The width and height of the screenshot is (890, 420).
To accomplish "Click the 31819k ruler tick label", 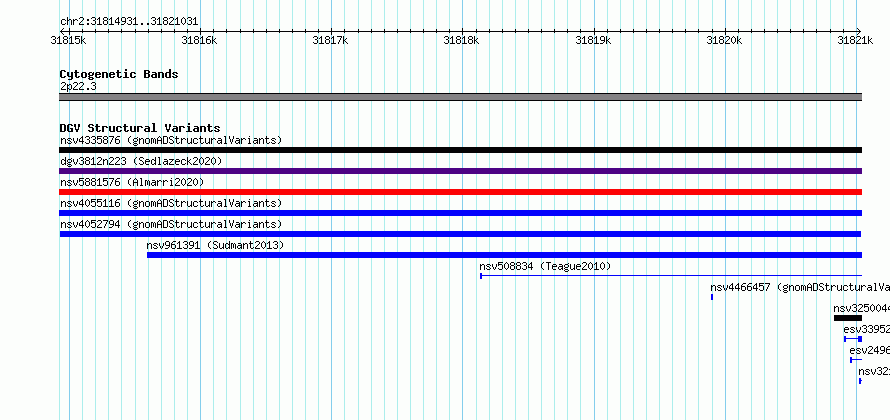I will (x=593, y=40).
